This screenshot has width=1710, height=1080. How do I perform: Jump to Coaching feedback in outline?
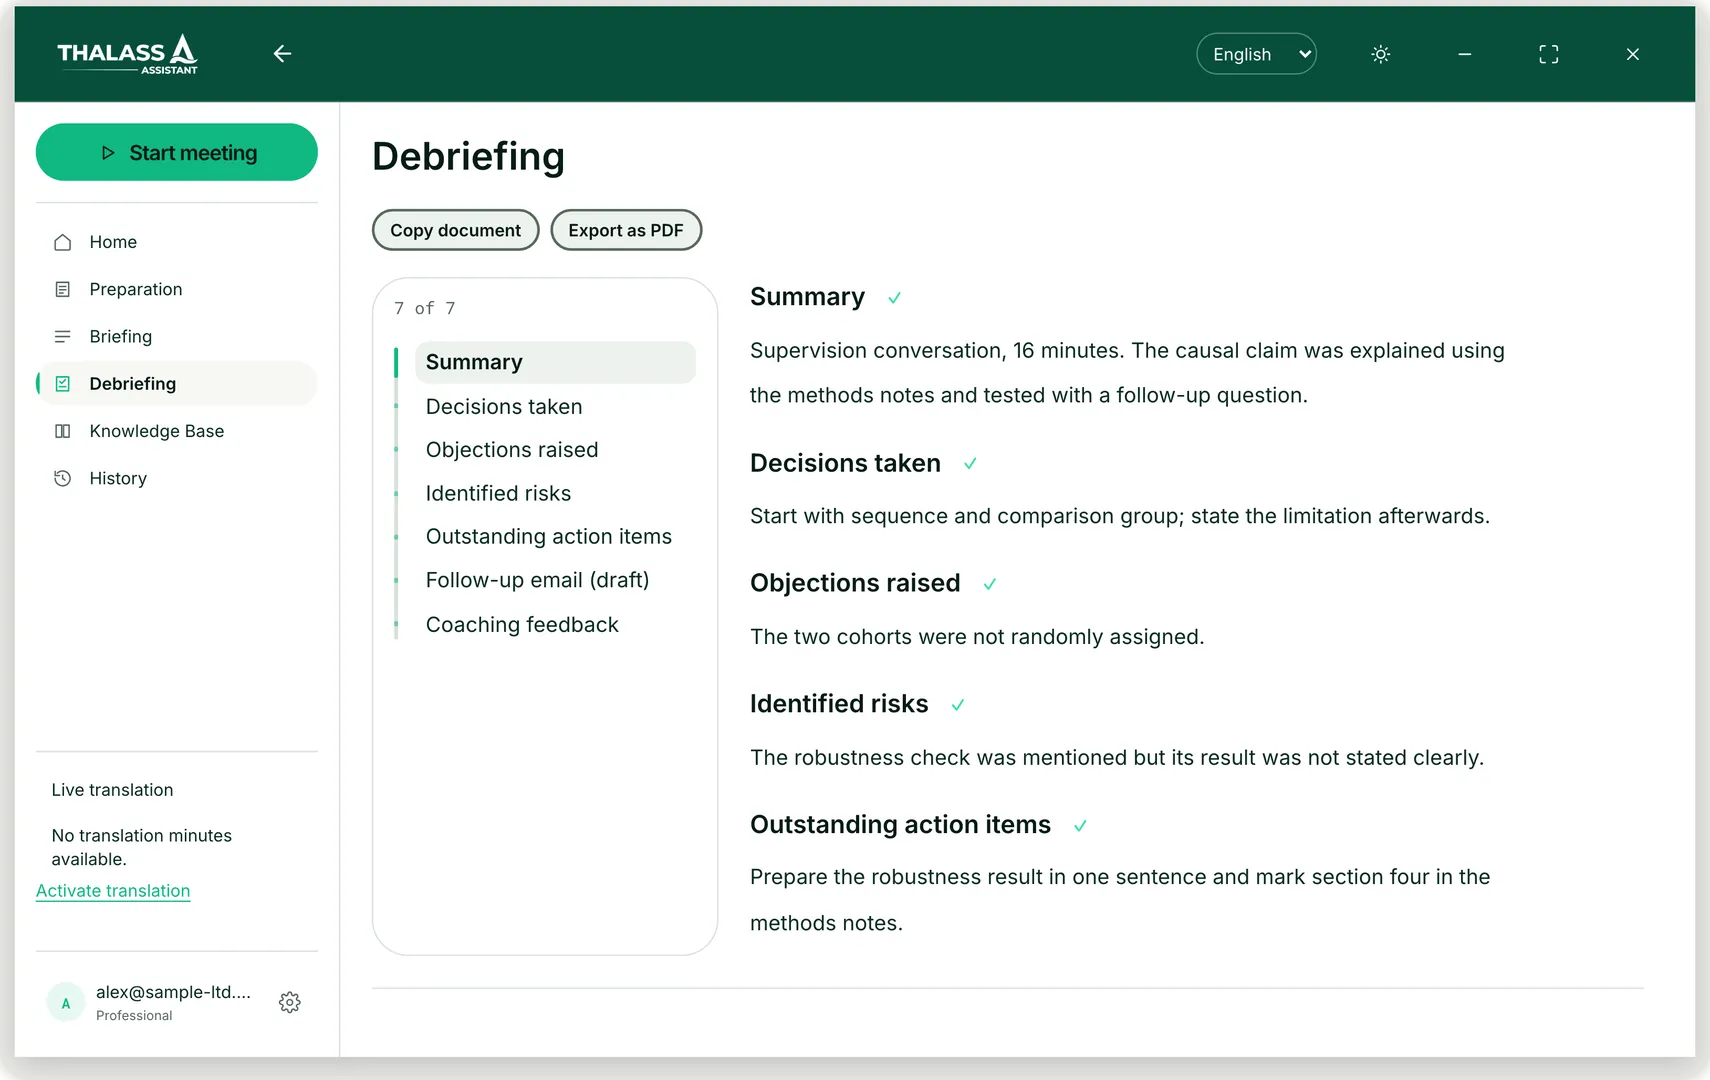pos(522,625)
